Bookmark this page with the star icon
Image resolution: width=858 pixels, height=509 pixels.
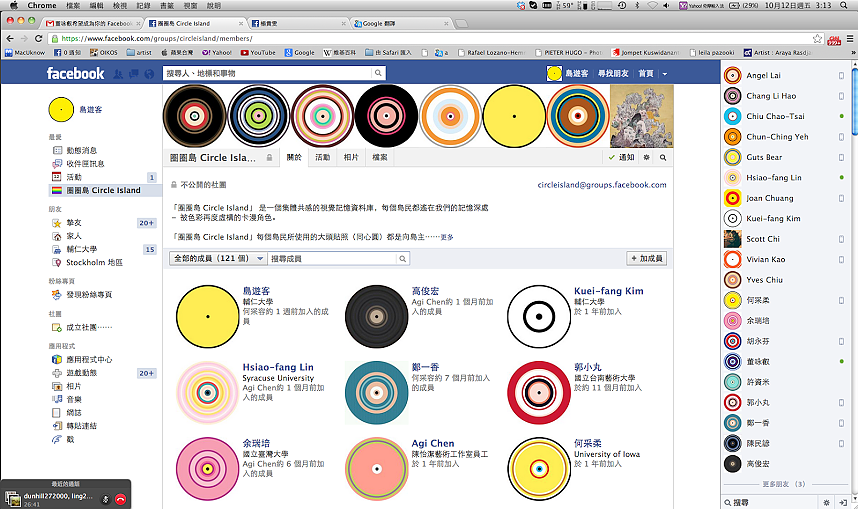coord(817,38)
